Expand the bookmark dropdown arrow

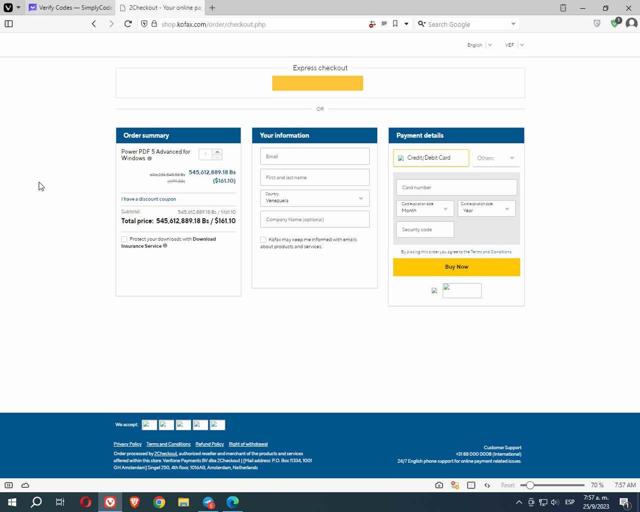(406, 24)
